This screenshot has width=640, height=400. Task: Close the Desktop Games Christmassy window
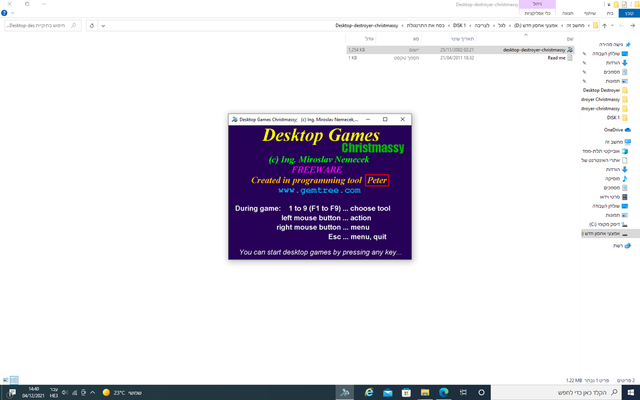pyautogui.click(x=402, y=119)
